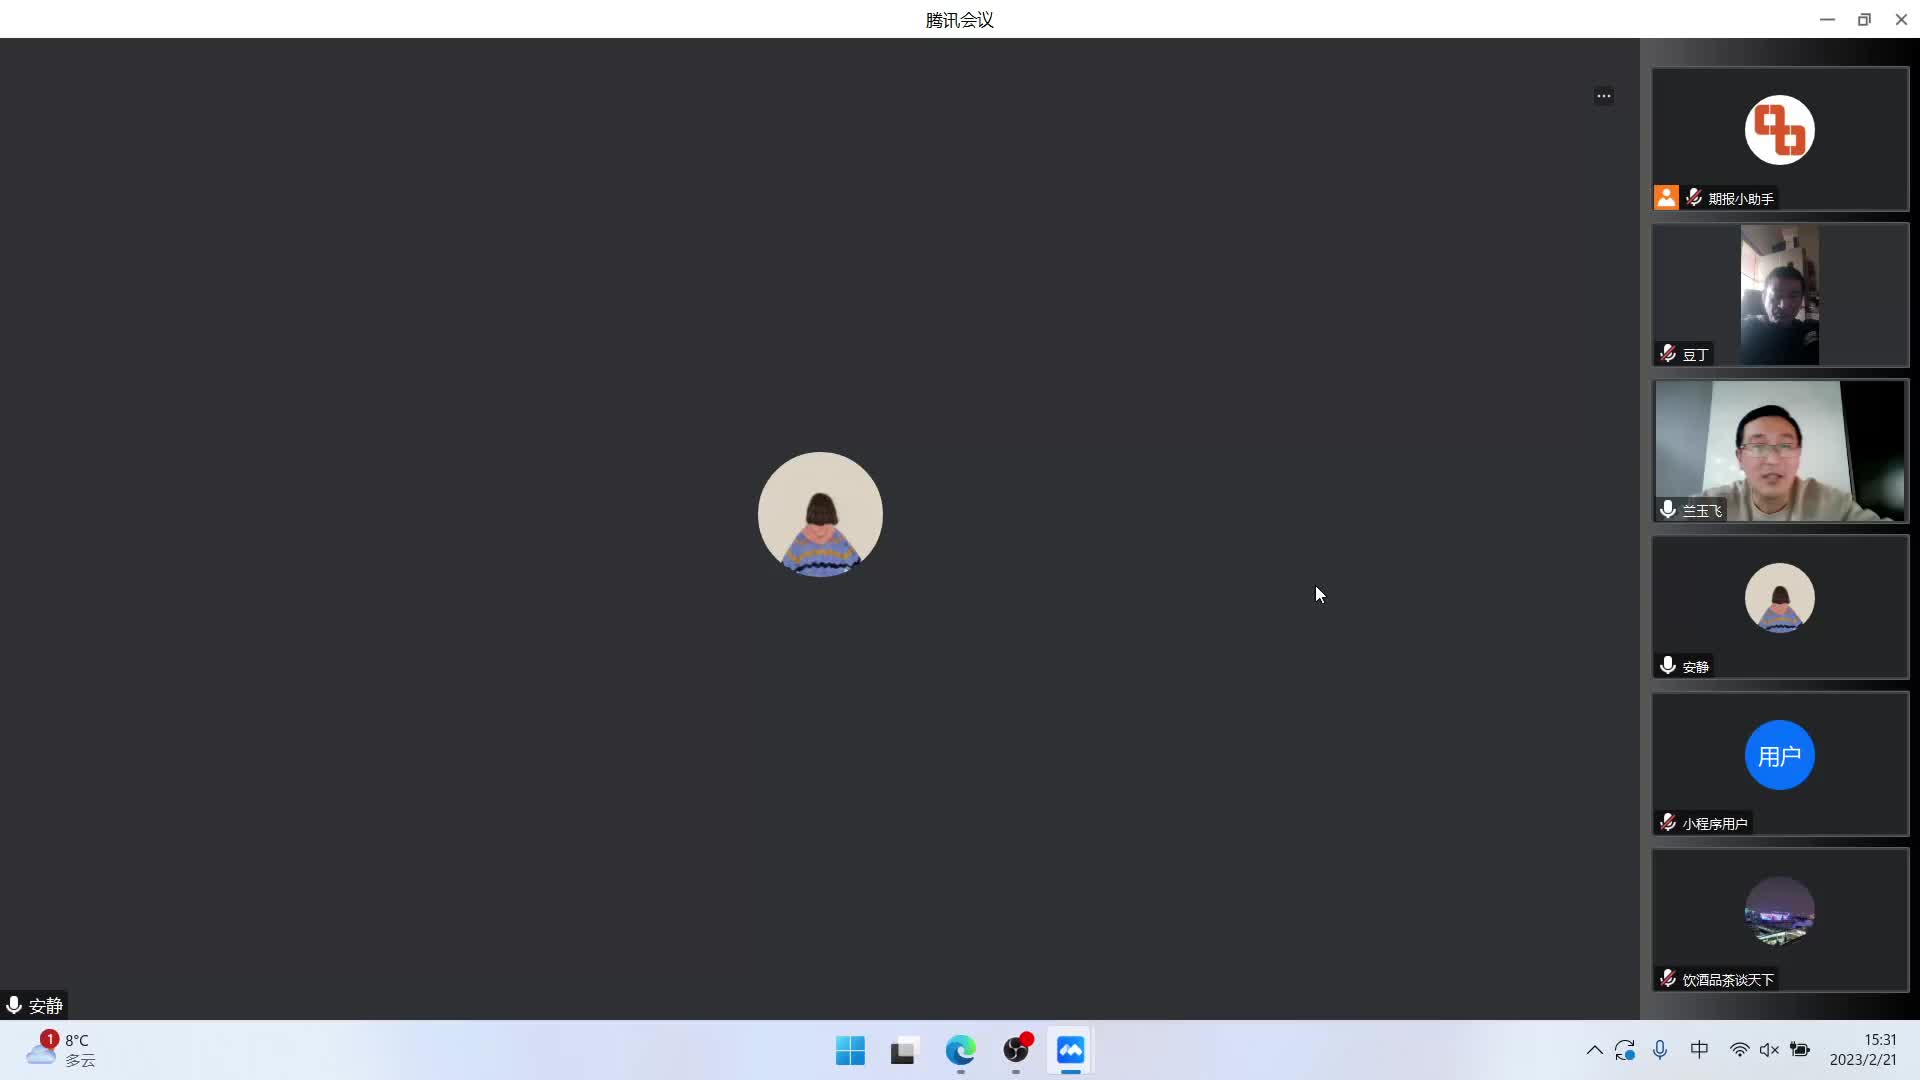1920x1080 pixels.
Task: Click the 安静 avatar tile in sidebar
Action: pyautogui.click(x=1779, y=598)
